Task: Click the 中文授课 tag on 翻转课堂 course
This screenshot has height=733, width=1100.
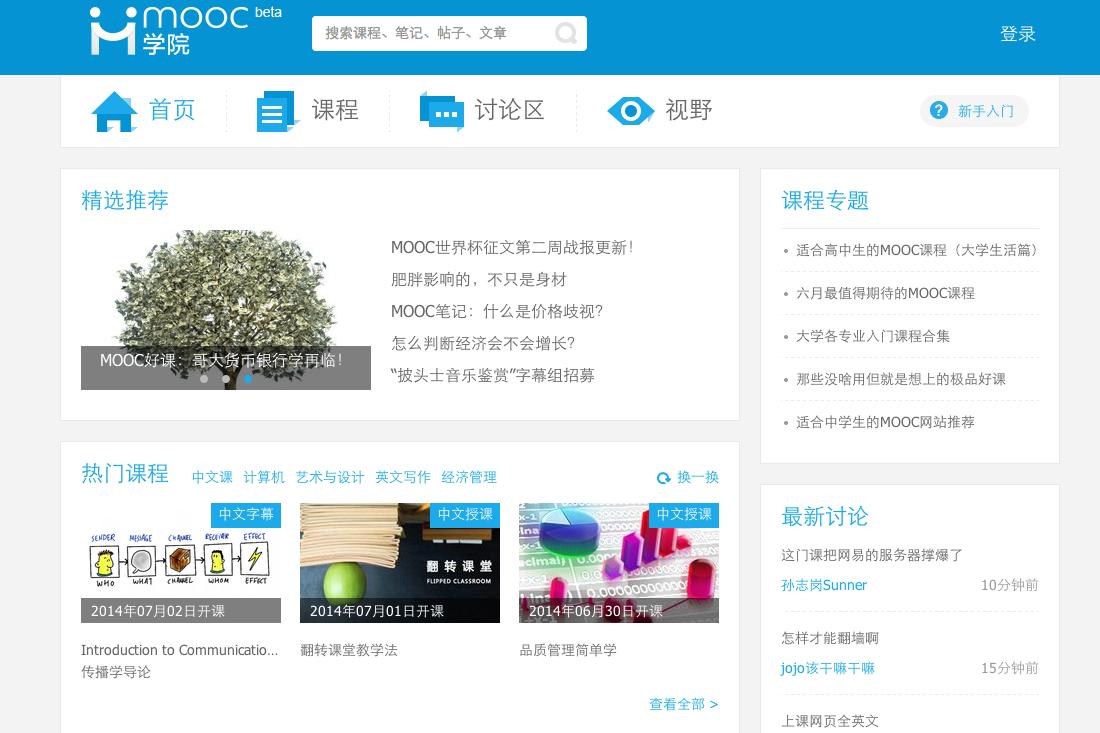Action: click(465, 514)
